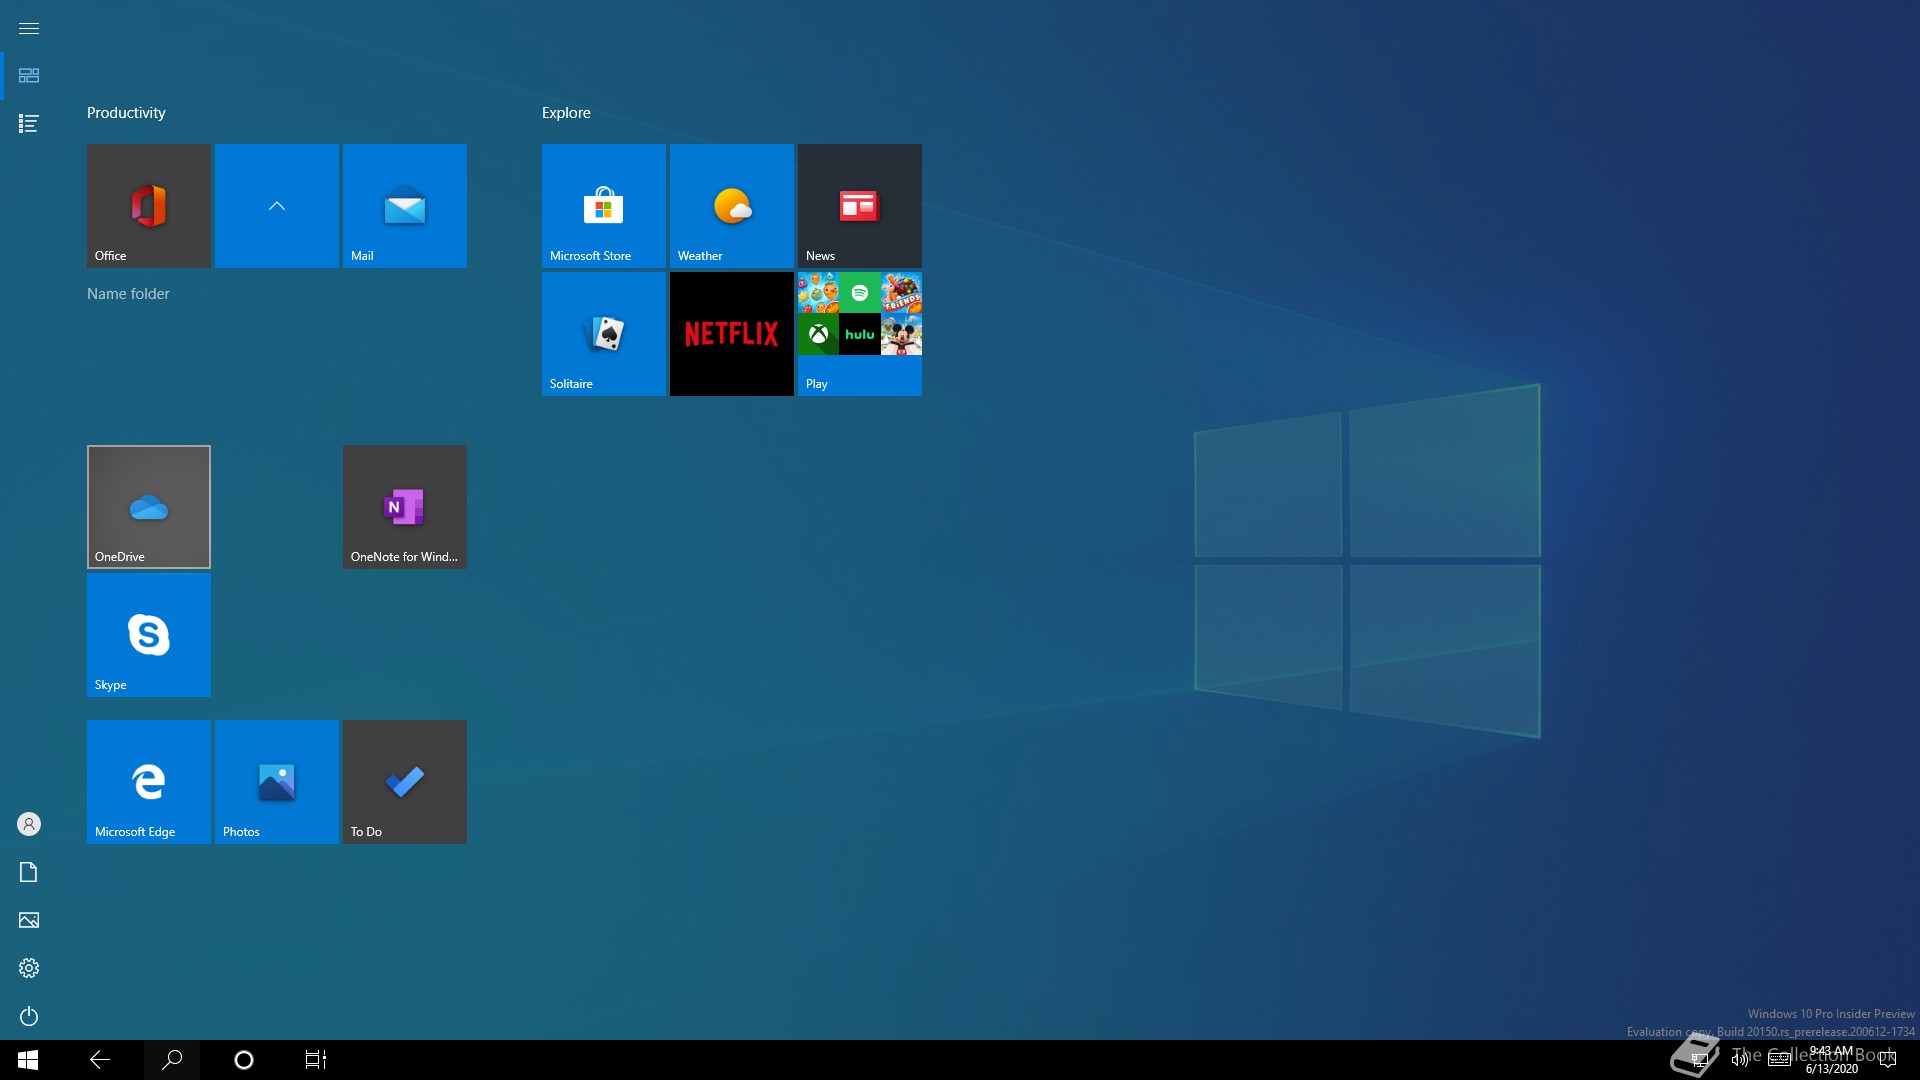Open the Pictures sidebar icon
The height and width of the screenshot is (1080, 1920).
coord(29,920)
